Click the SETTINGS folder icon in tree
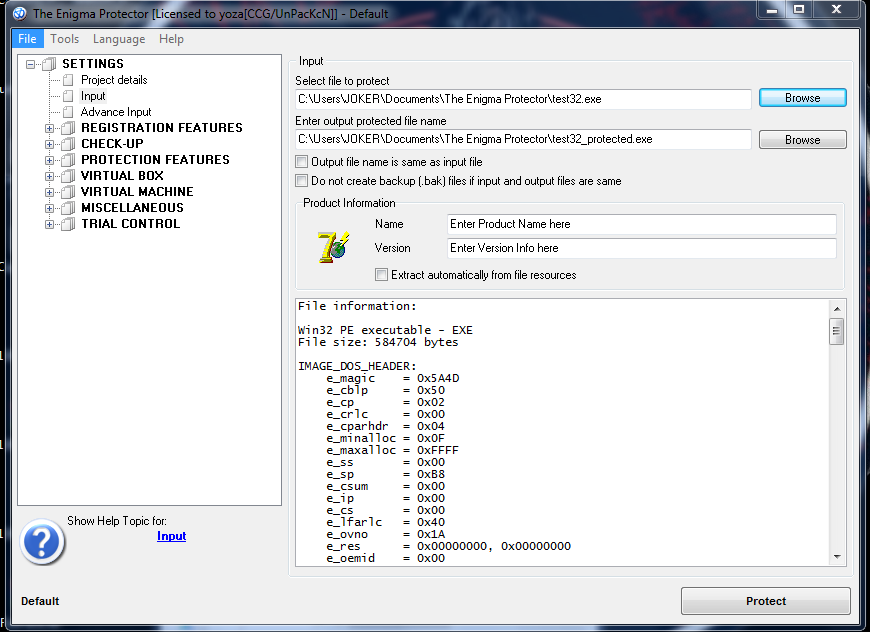This screenshot has height=632, width=870. [49, 64]
